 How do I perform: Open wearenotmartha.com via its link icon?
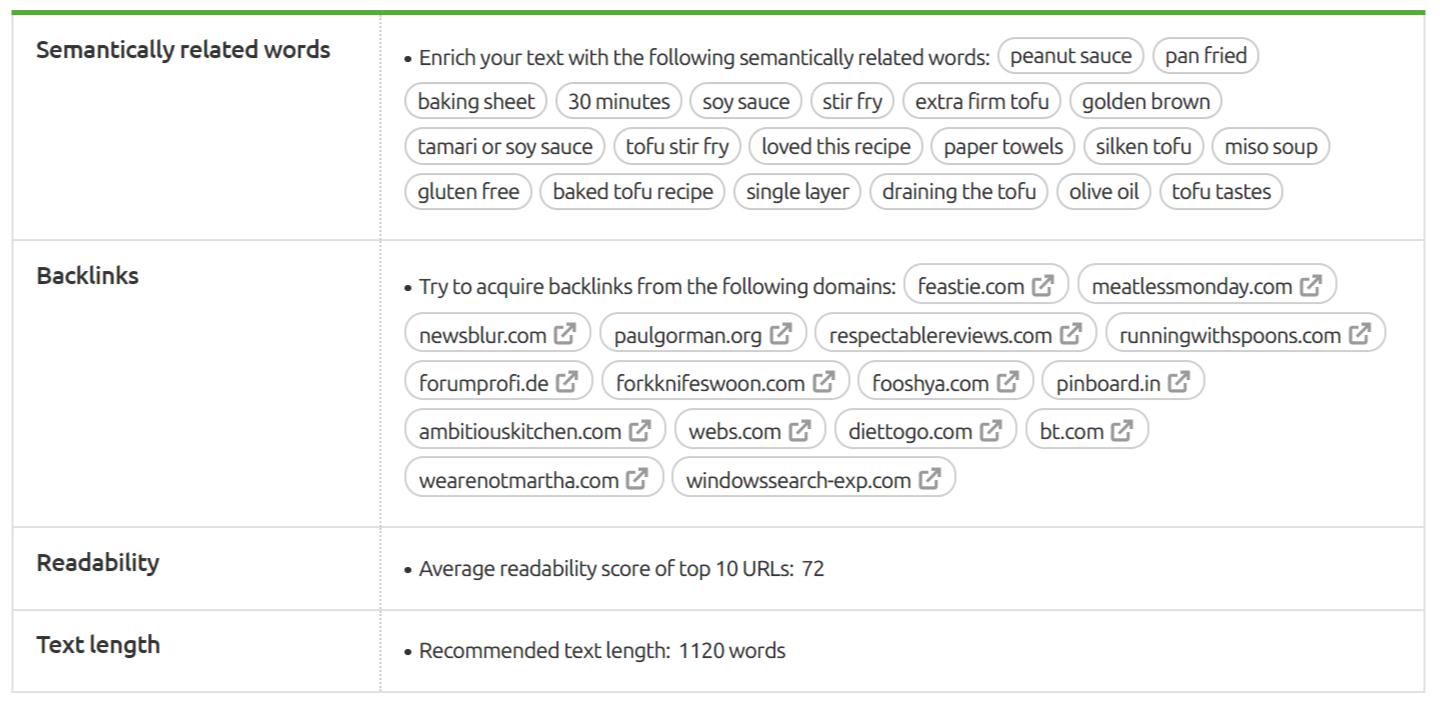(x=636, y=478)
